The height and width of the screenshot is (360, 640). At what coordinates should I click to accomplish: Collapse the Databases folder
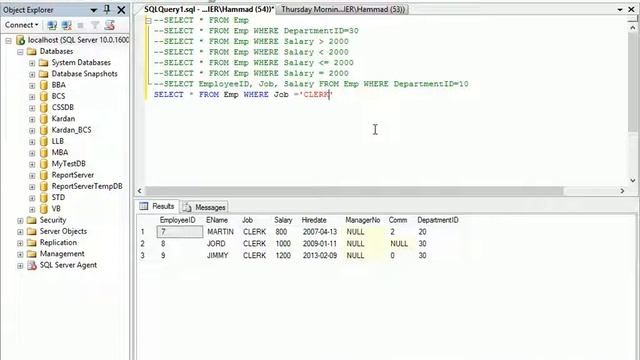point(20,52)
